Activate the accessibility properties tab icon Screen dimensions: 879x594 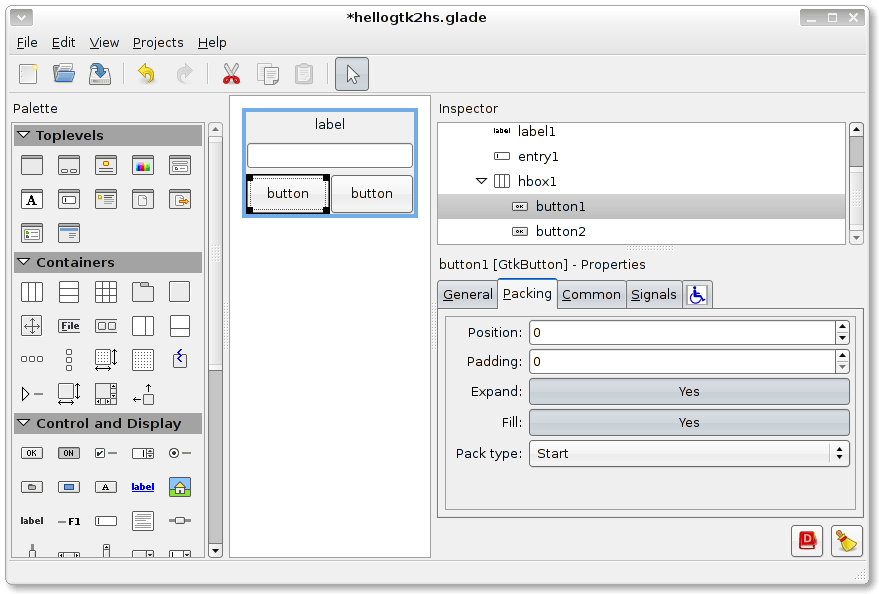tap(697, 293)
